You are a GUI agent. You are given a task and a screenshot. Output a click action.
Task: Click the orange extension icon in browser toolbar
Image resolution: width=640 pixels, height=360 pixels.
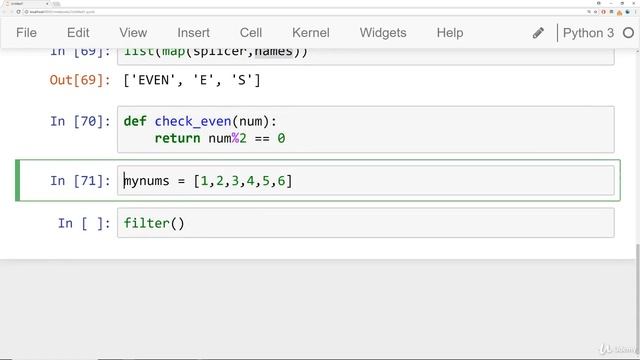click(619, 12)
